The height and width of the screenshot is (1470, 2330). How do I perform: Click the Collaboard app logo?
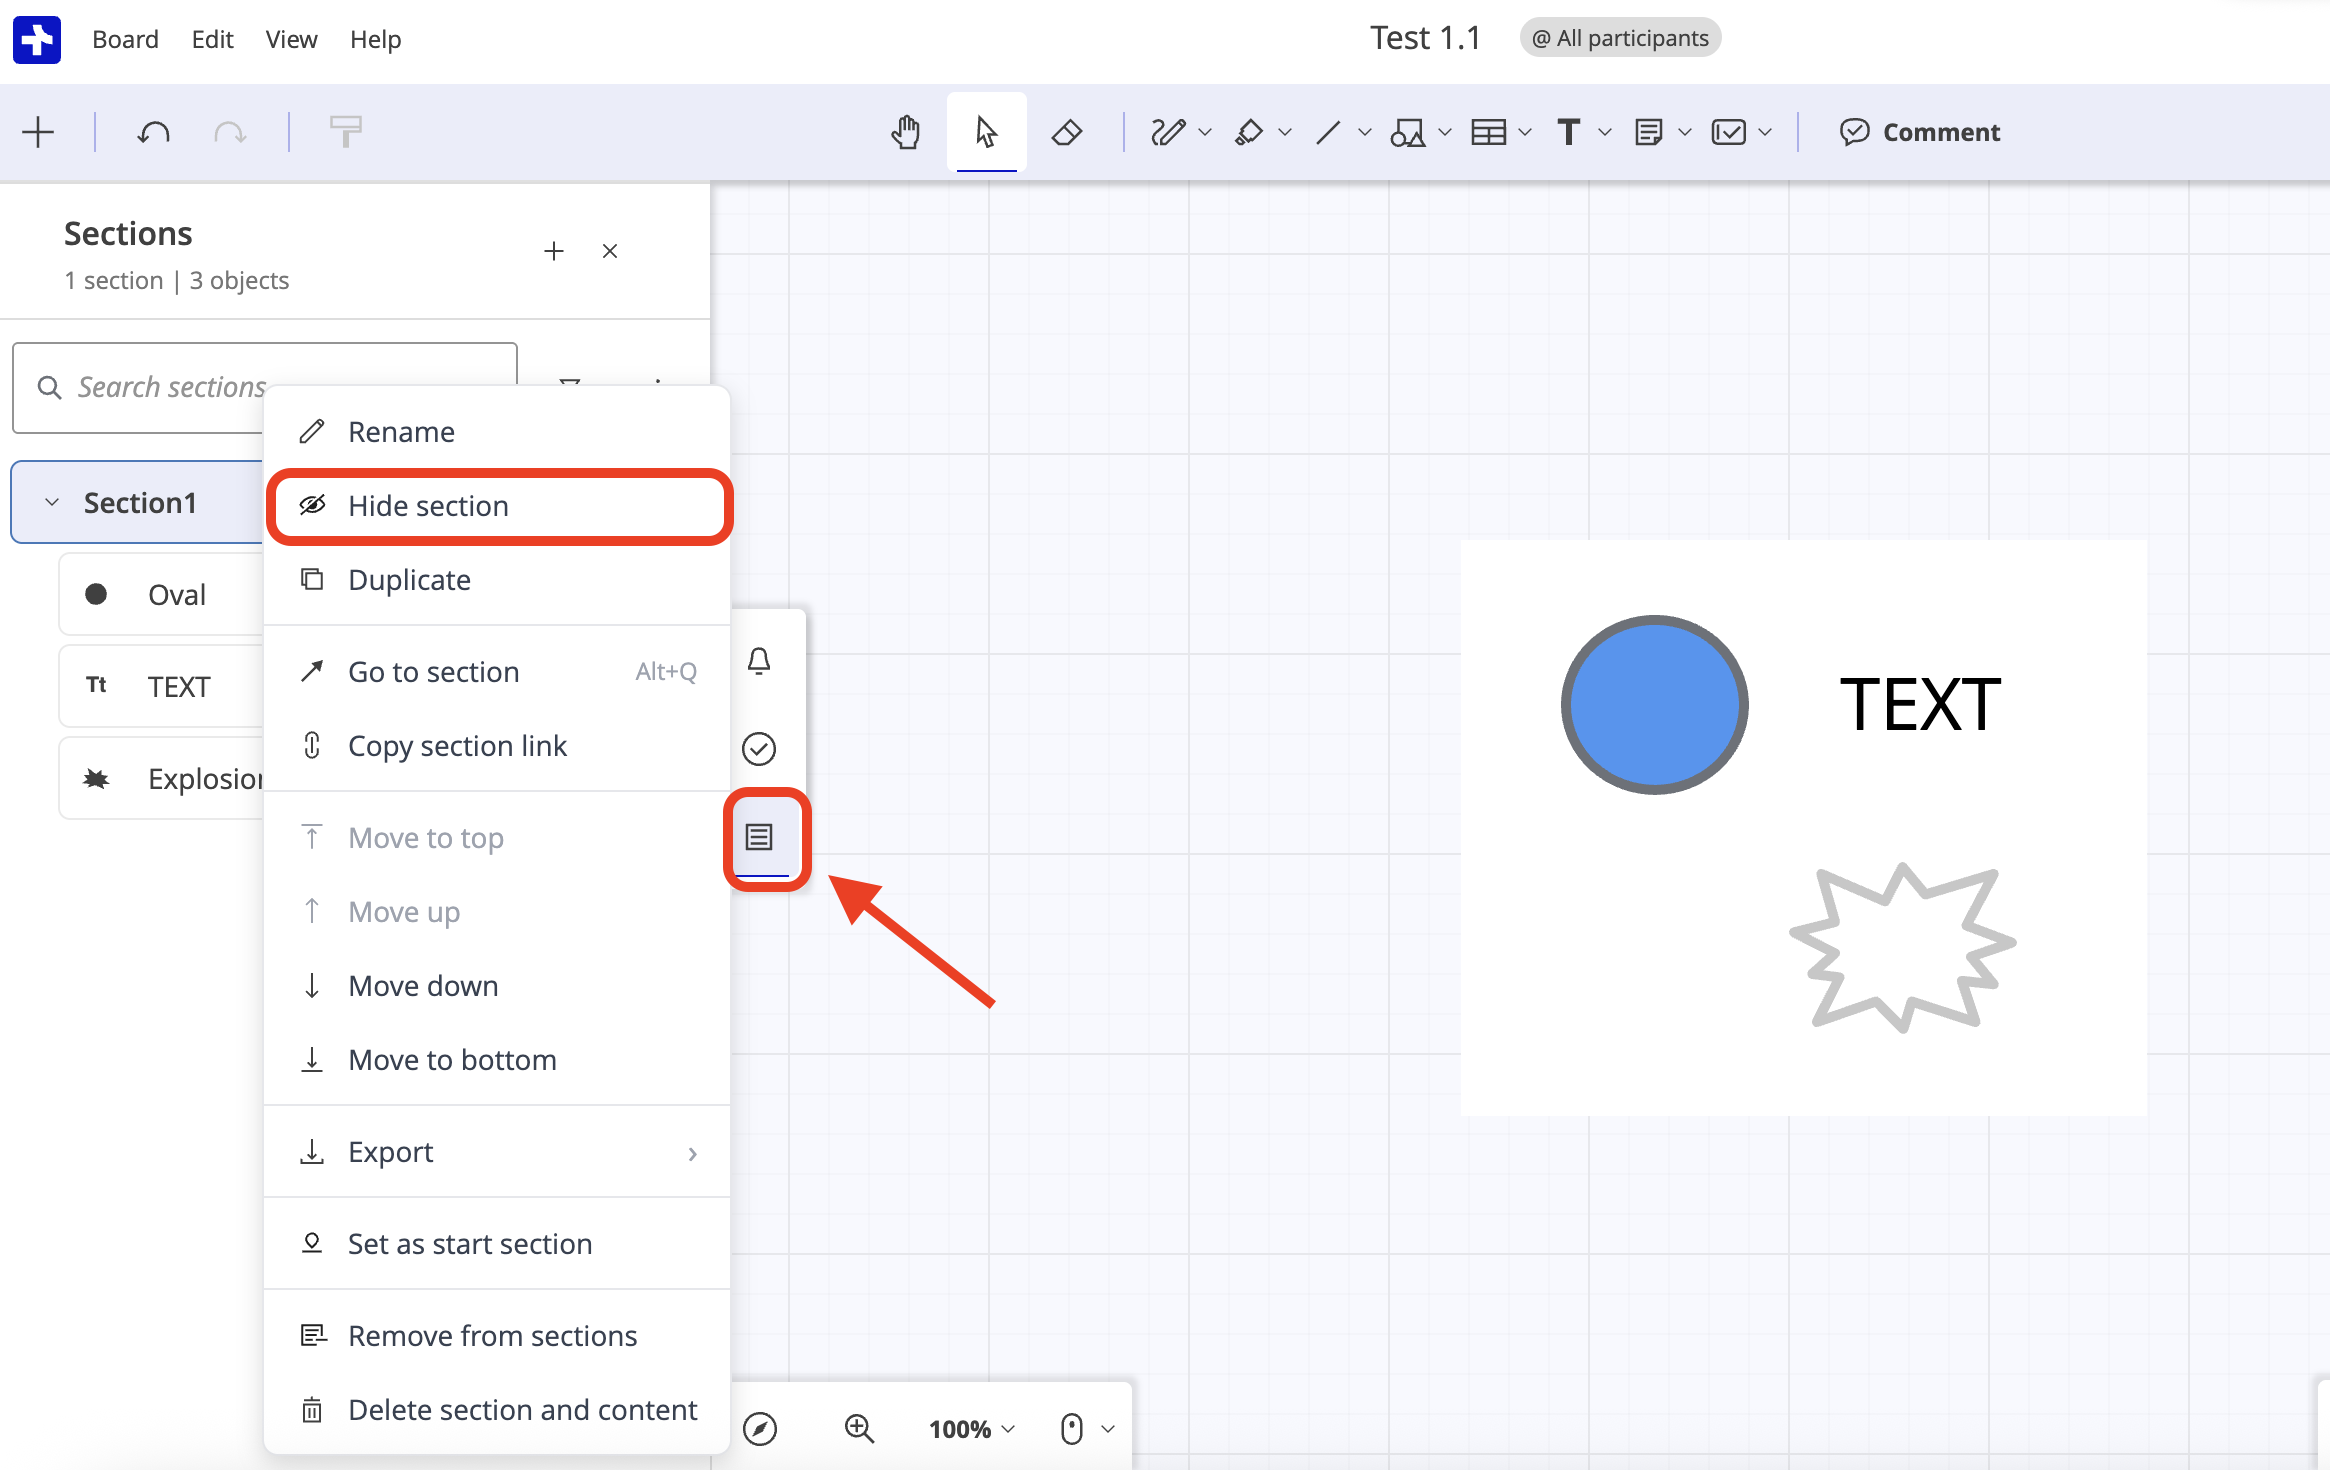click(x=37, y=39)
